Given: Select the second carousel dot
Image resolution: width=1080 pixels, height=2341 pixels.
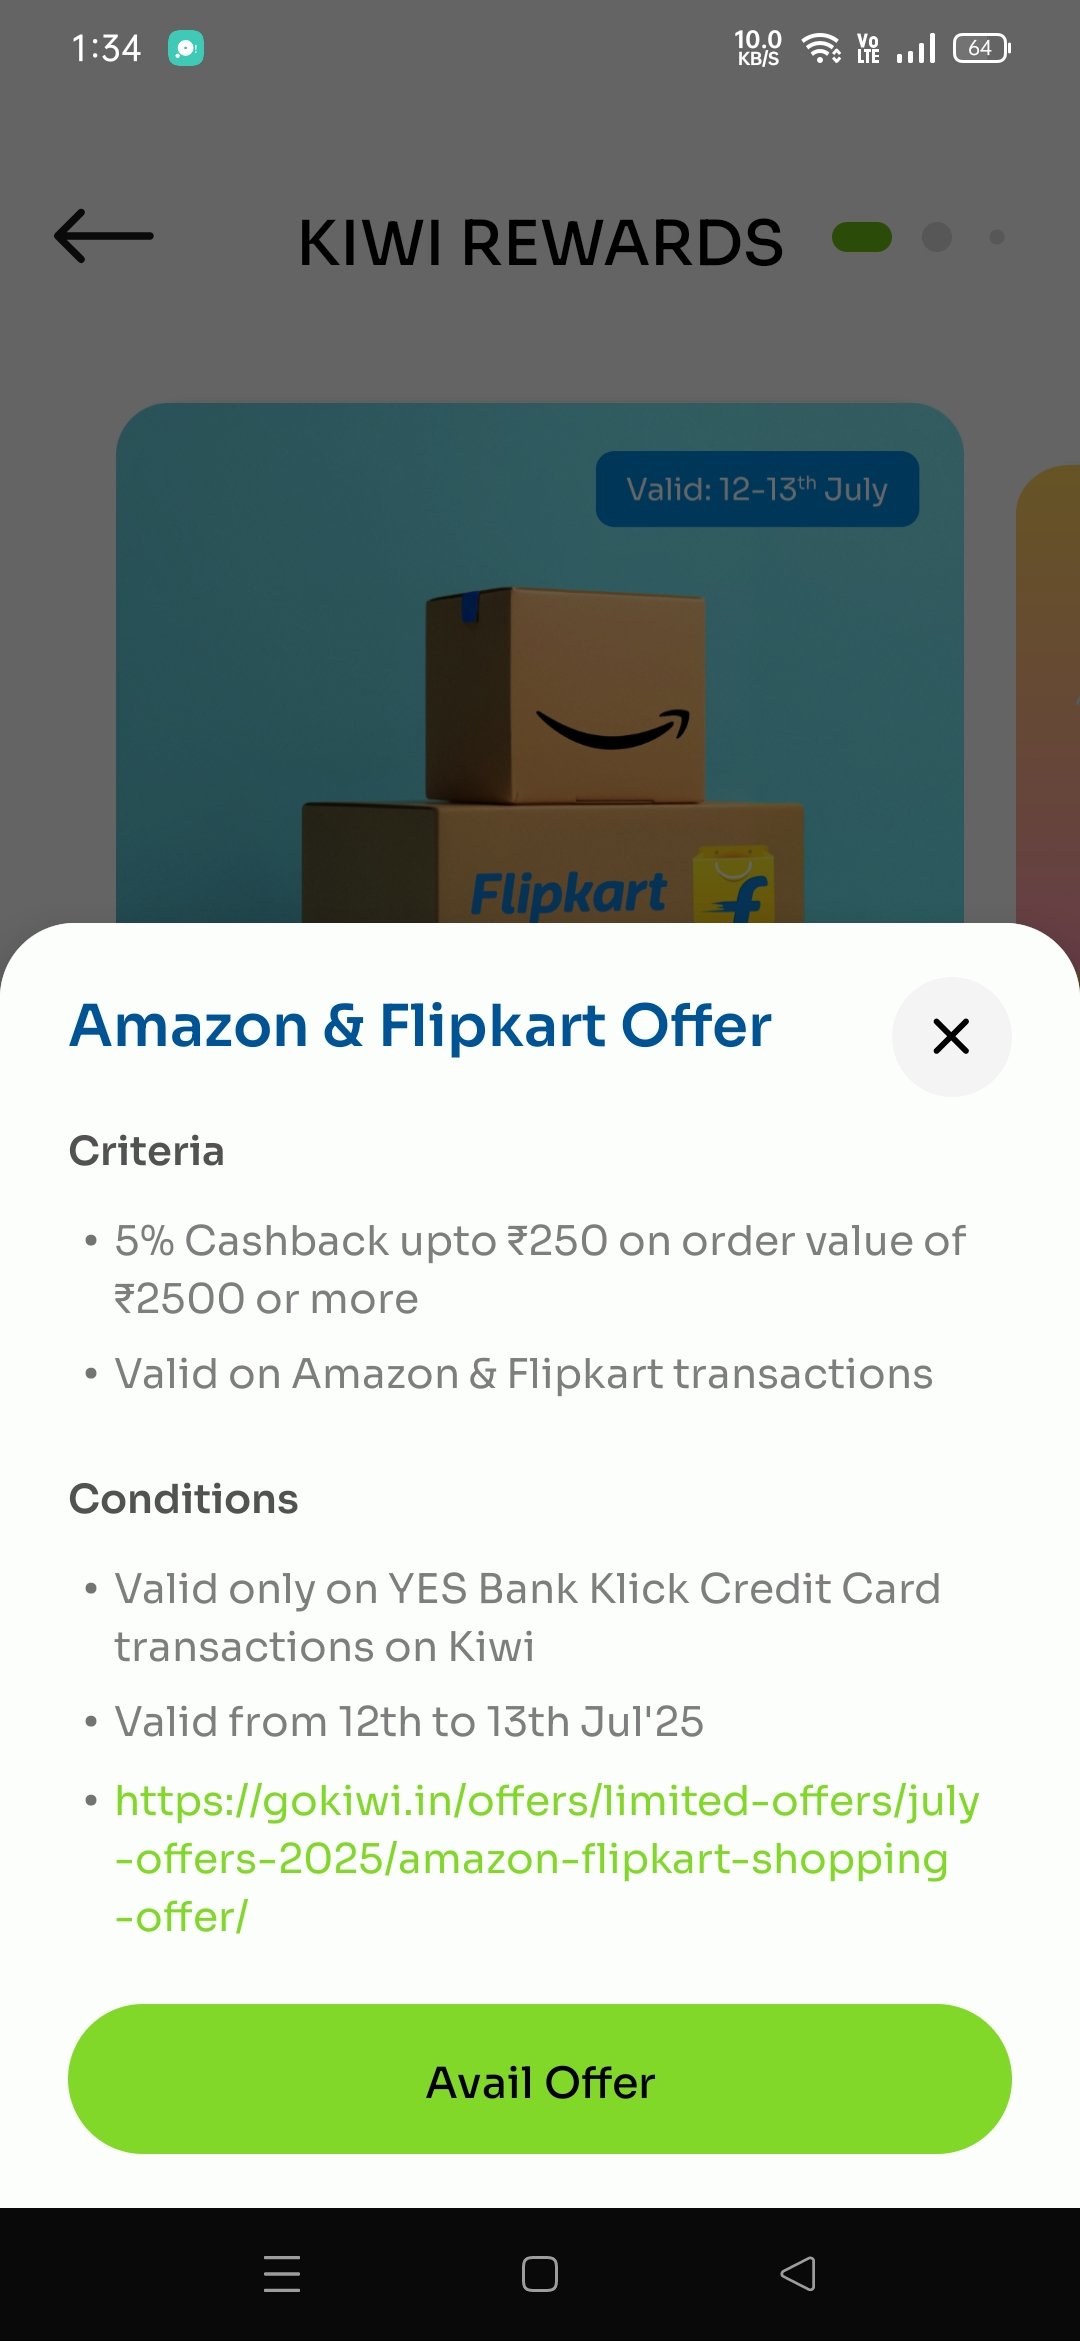Looking at the screenshot, I should pyautogui.click(x=937, y=237).
